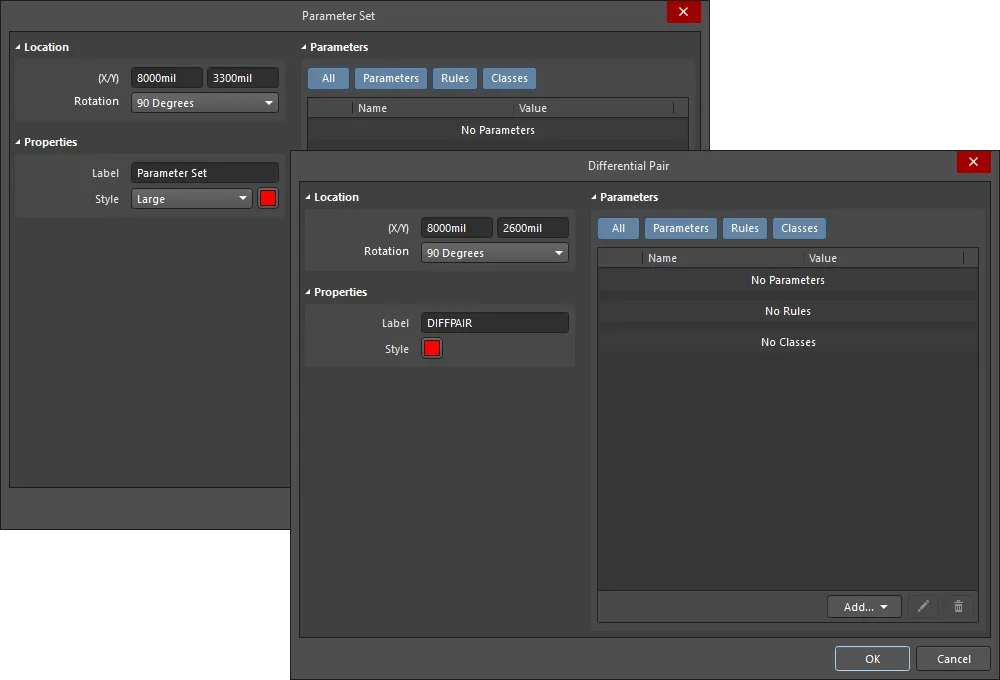The image size is (1000, 680).
Task: Open the Add... dropdown button
Action: click(864, 607)
